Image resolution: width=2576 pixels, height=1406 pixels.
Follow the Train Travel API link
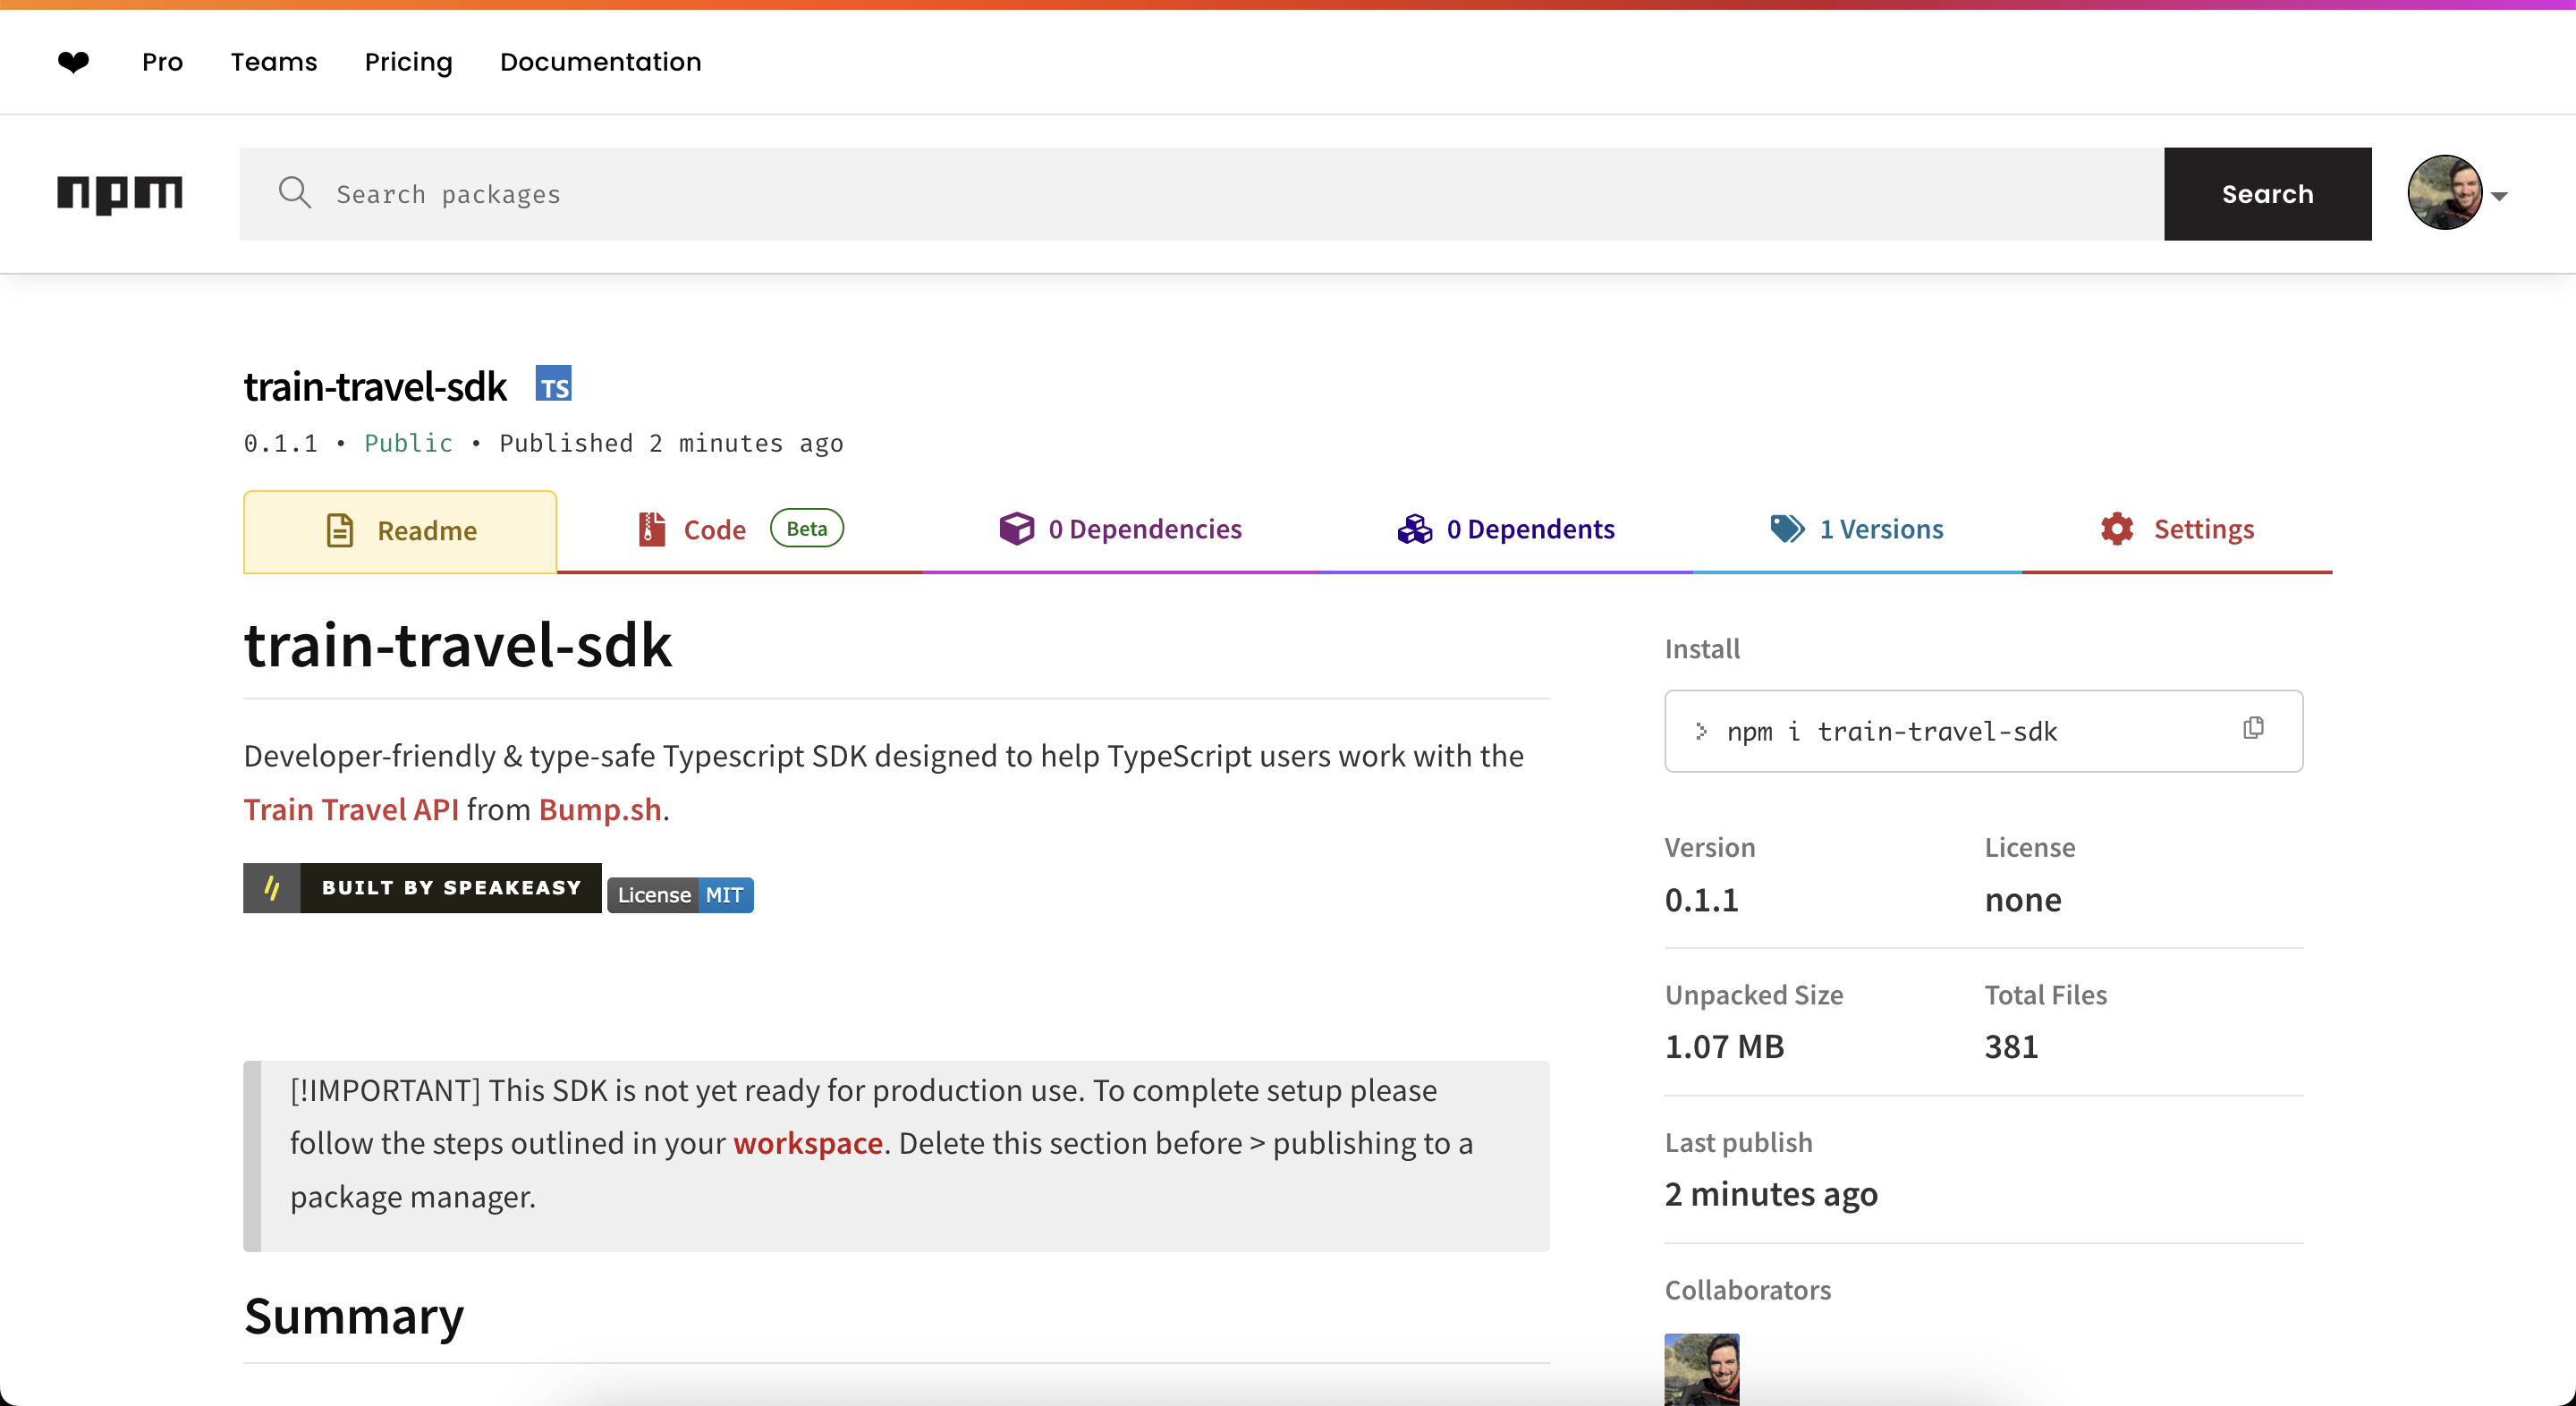coord(351,809)
